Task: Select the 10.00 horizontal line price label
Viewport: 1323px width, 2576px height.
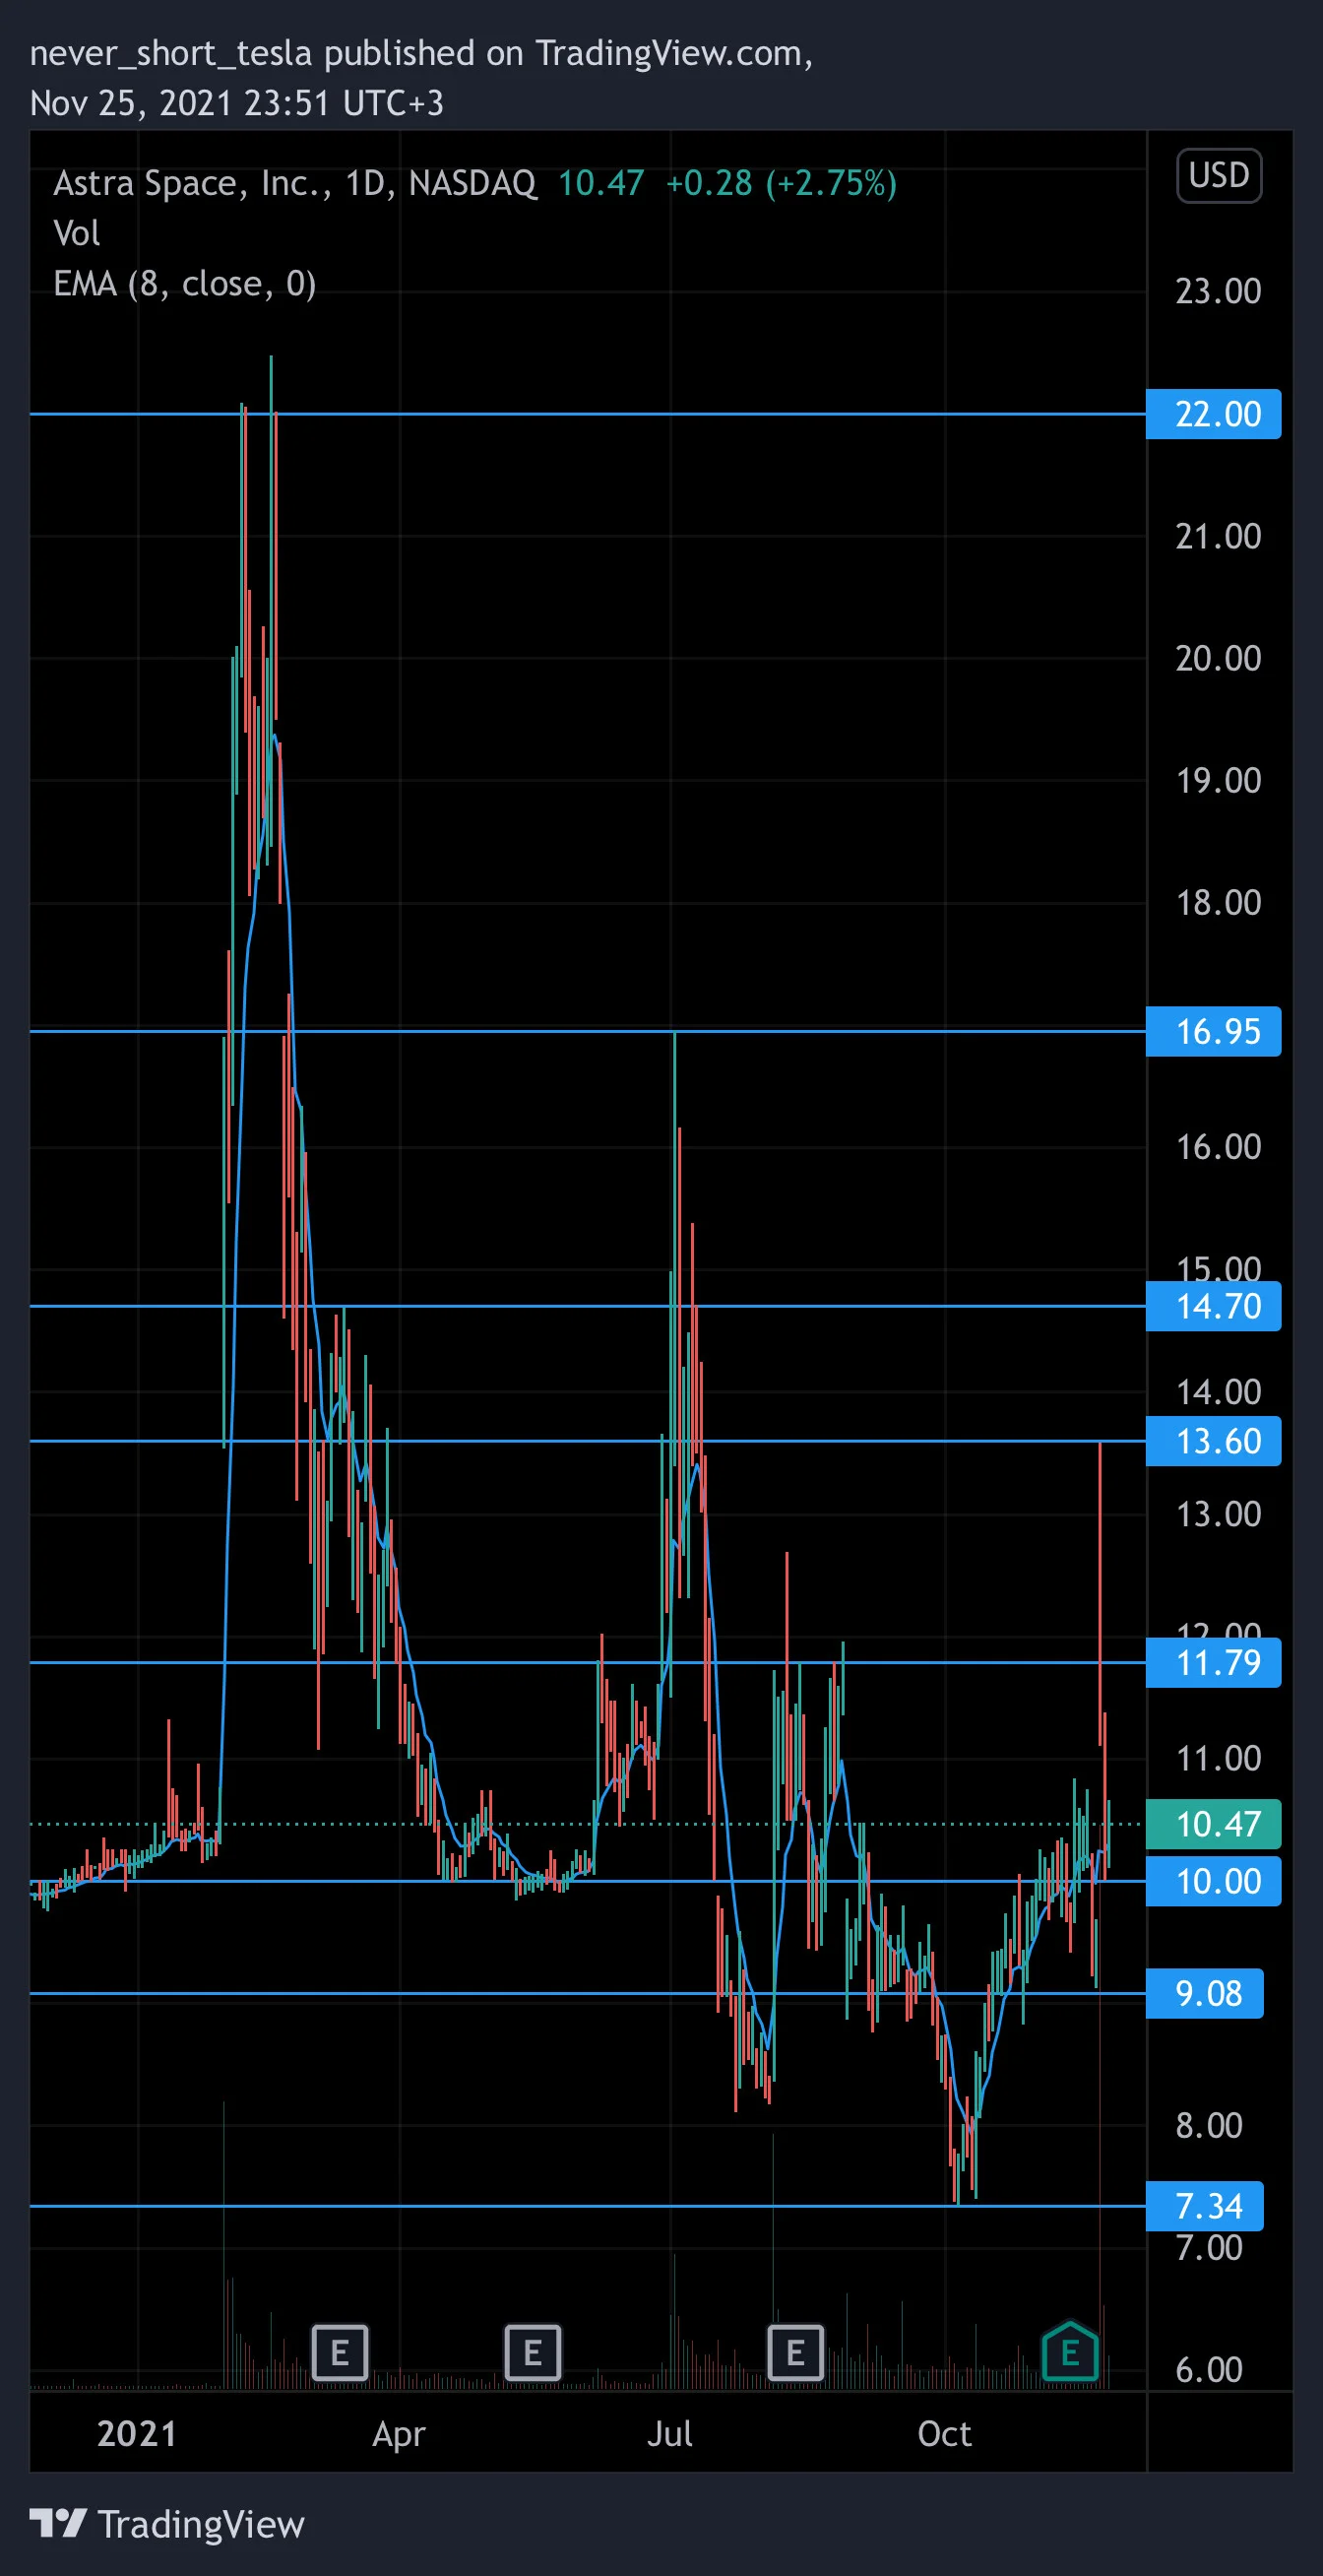Action: (x=1213, y=1881)
